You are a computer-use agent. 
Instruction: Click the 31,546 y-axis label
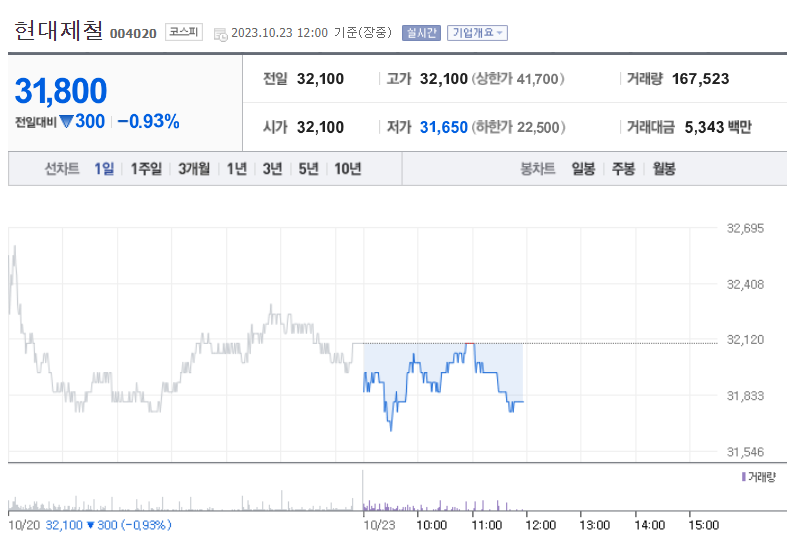coord(745,452)
